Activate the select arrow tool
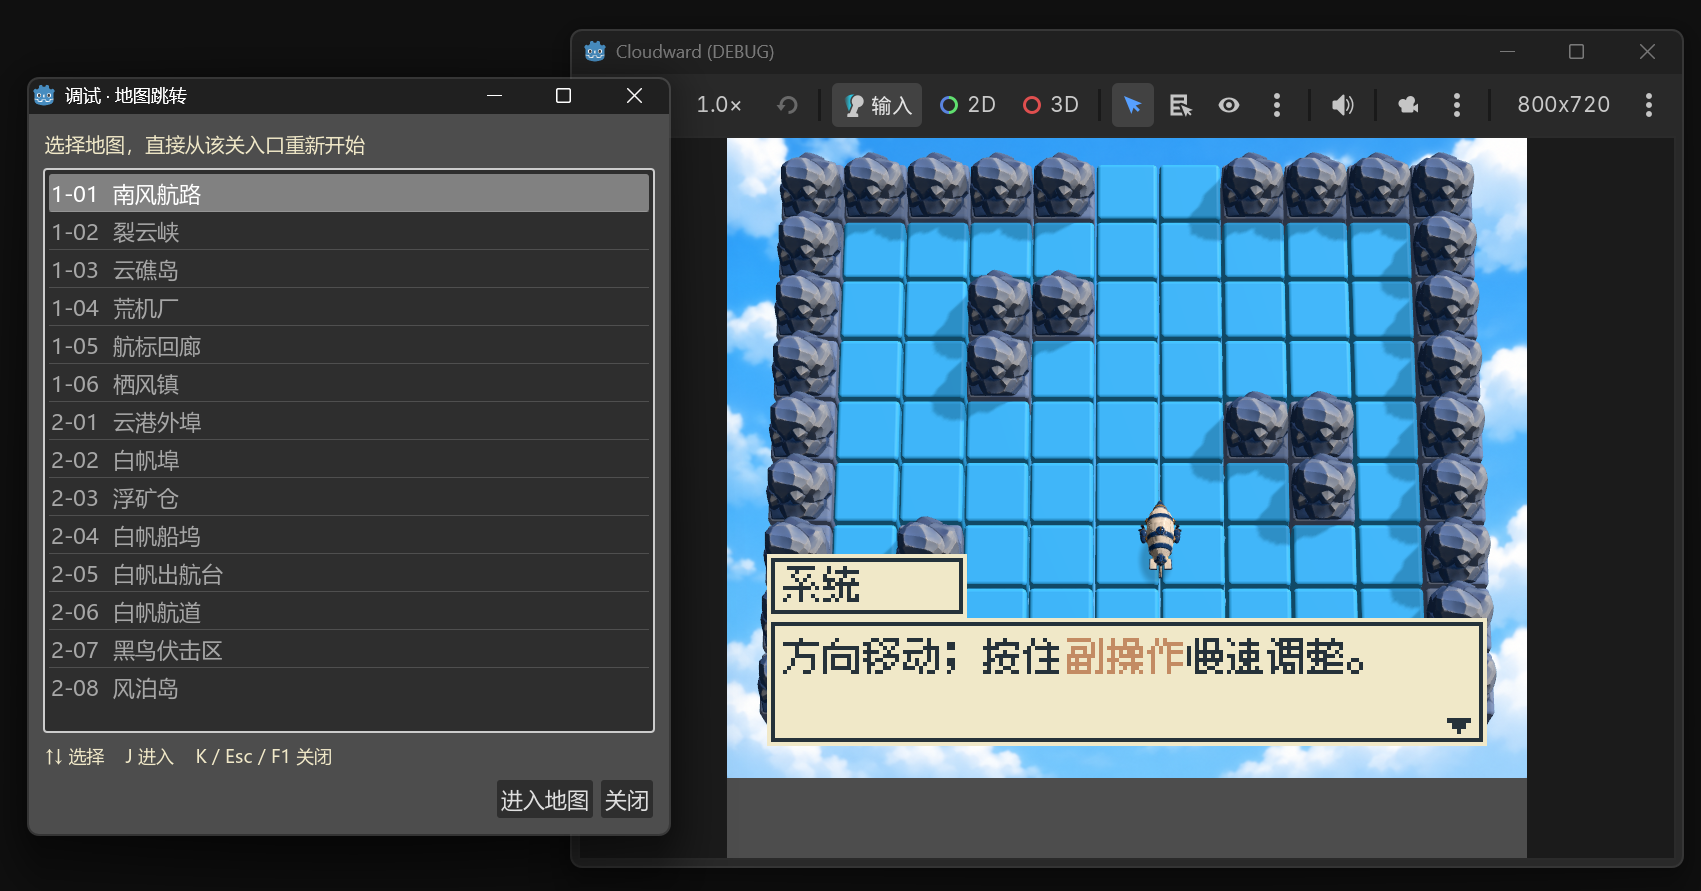The height and width of the screenshot is (891, 1701). (x=1133, y=105)
